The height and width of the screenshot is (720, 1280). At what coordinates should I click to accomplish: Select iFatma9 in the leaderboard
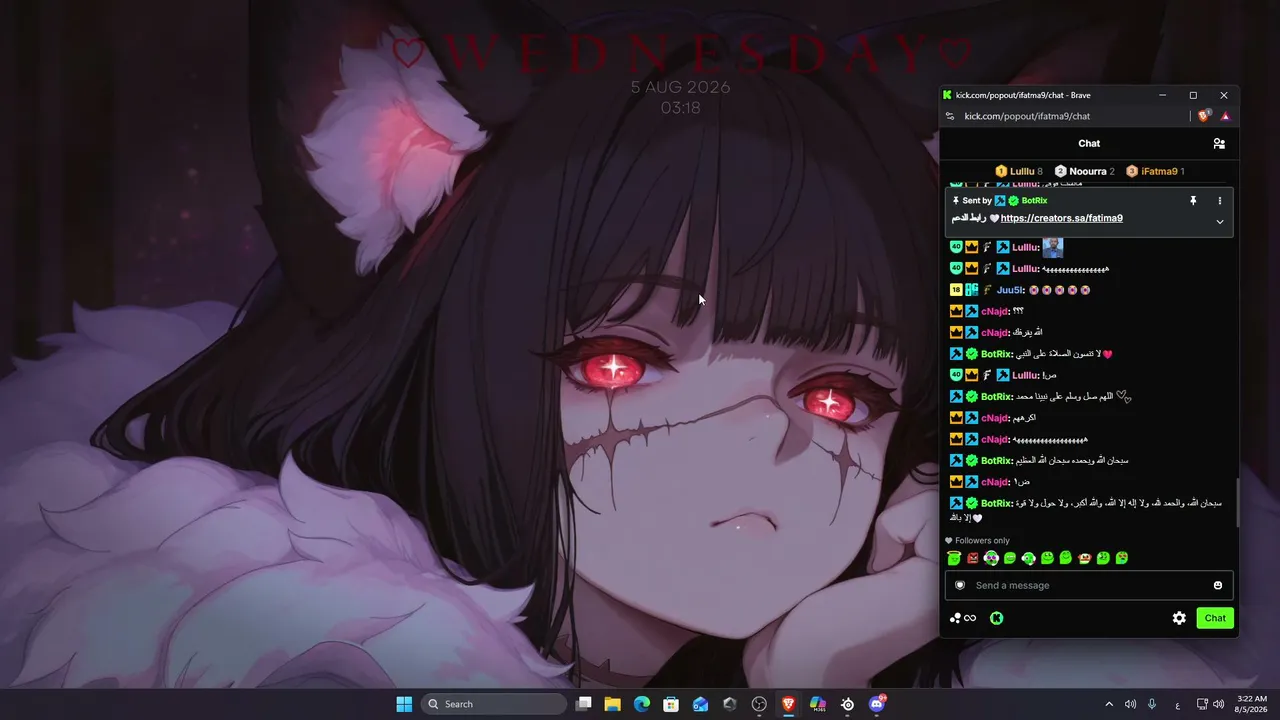[1155, 171]
